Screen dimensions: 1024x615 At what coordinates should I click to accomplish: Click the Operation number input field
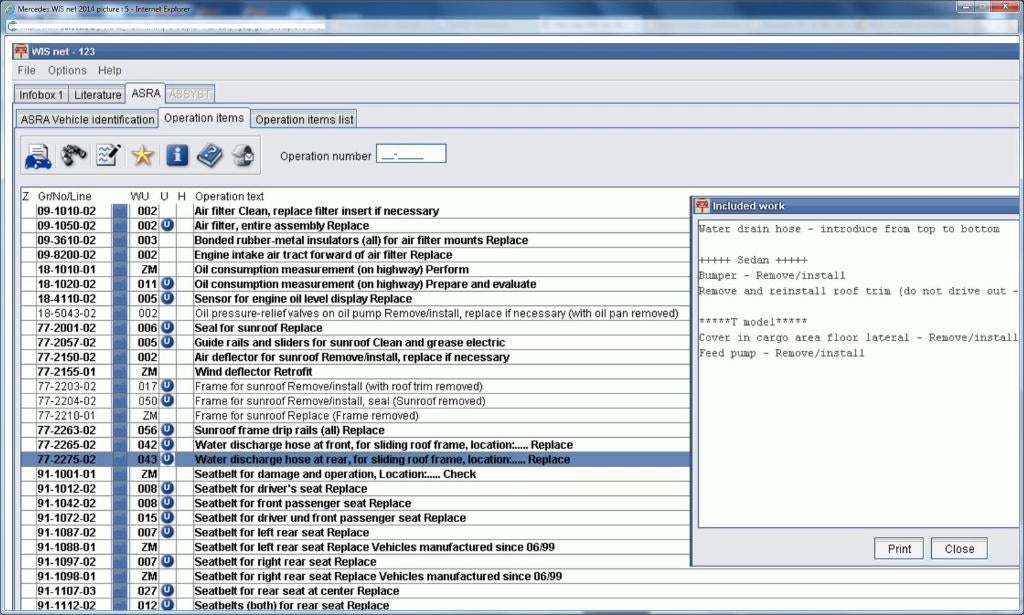[411, 155]
